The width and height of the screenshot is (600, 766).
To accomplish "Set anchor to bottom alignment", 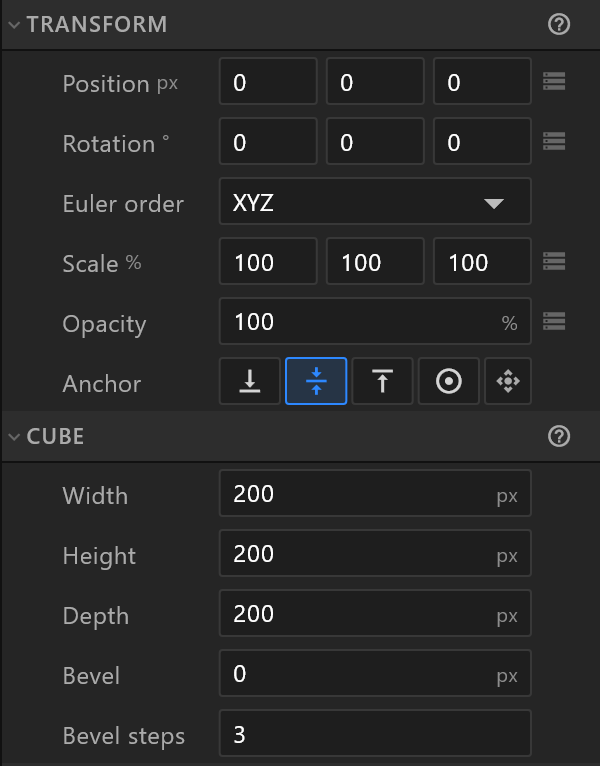I will (250, 381).
